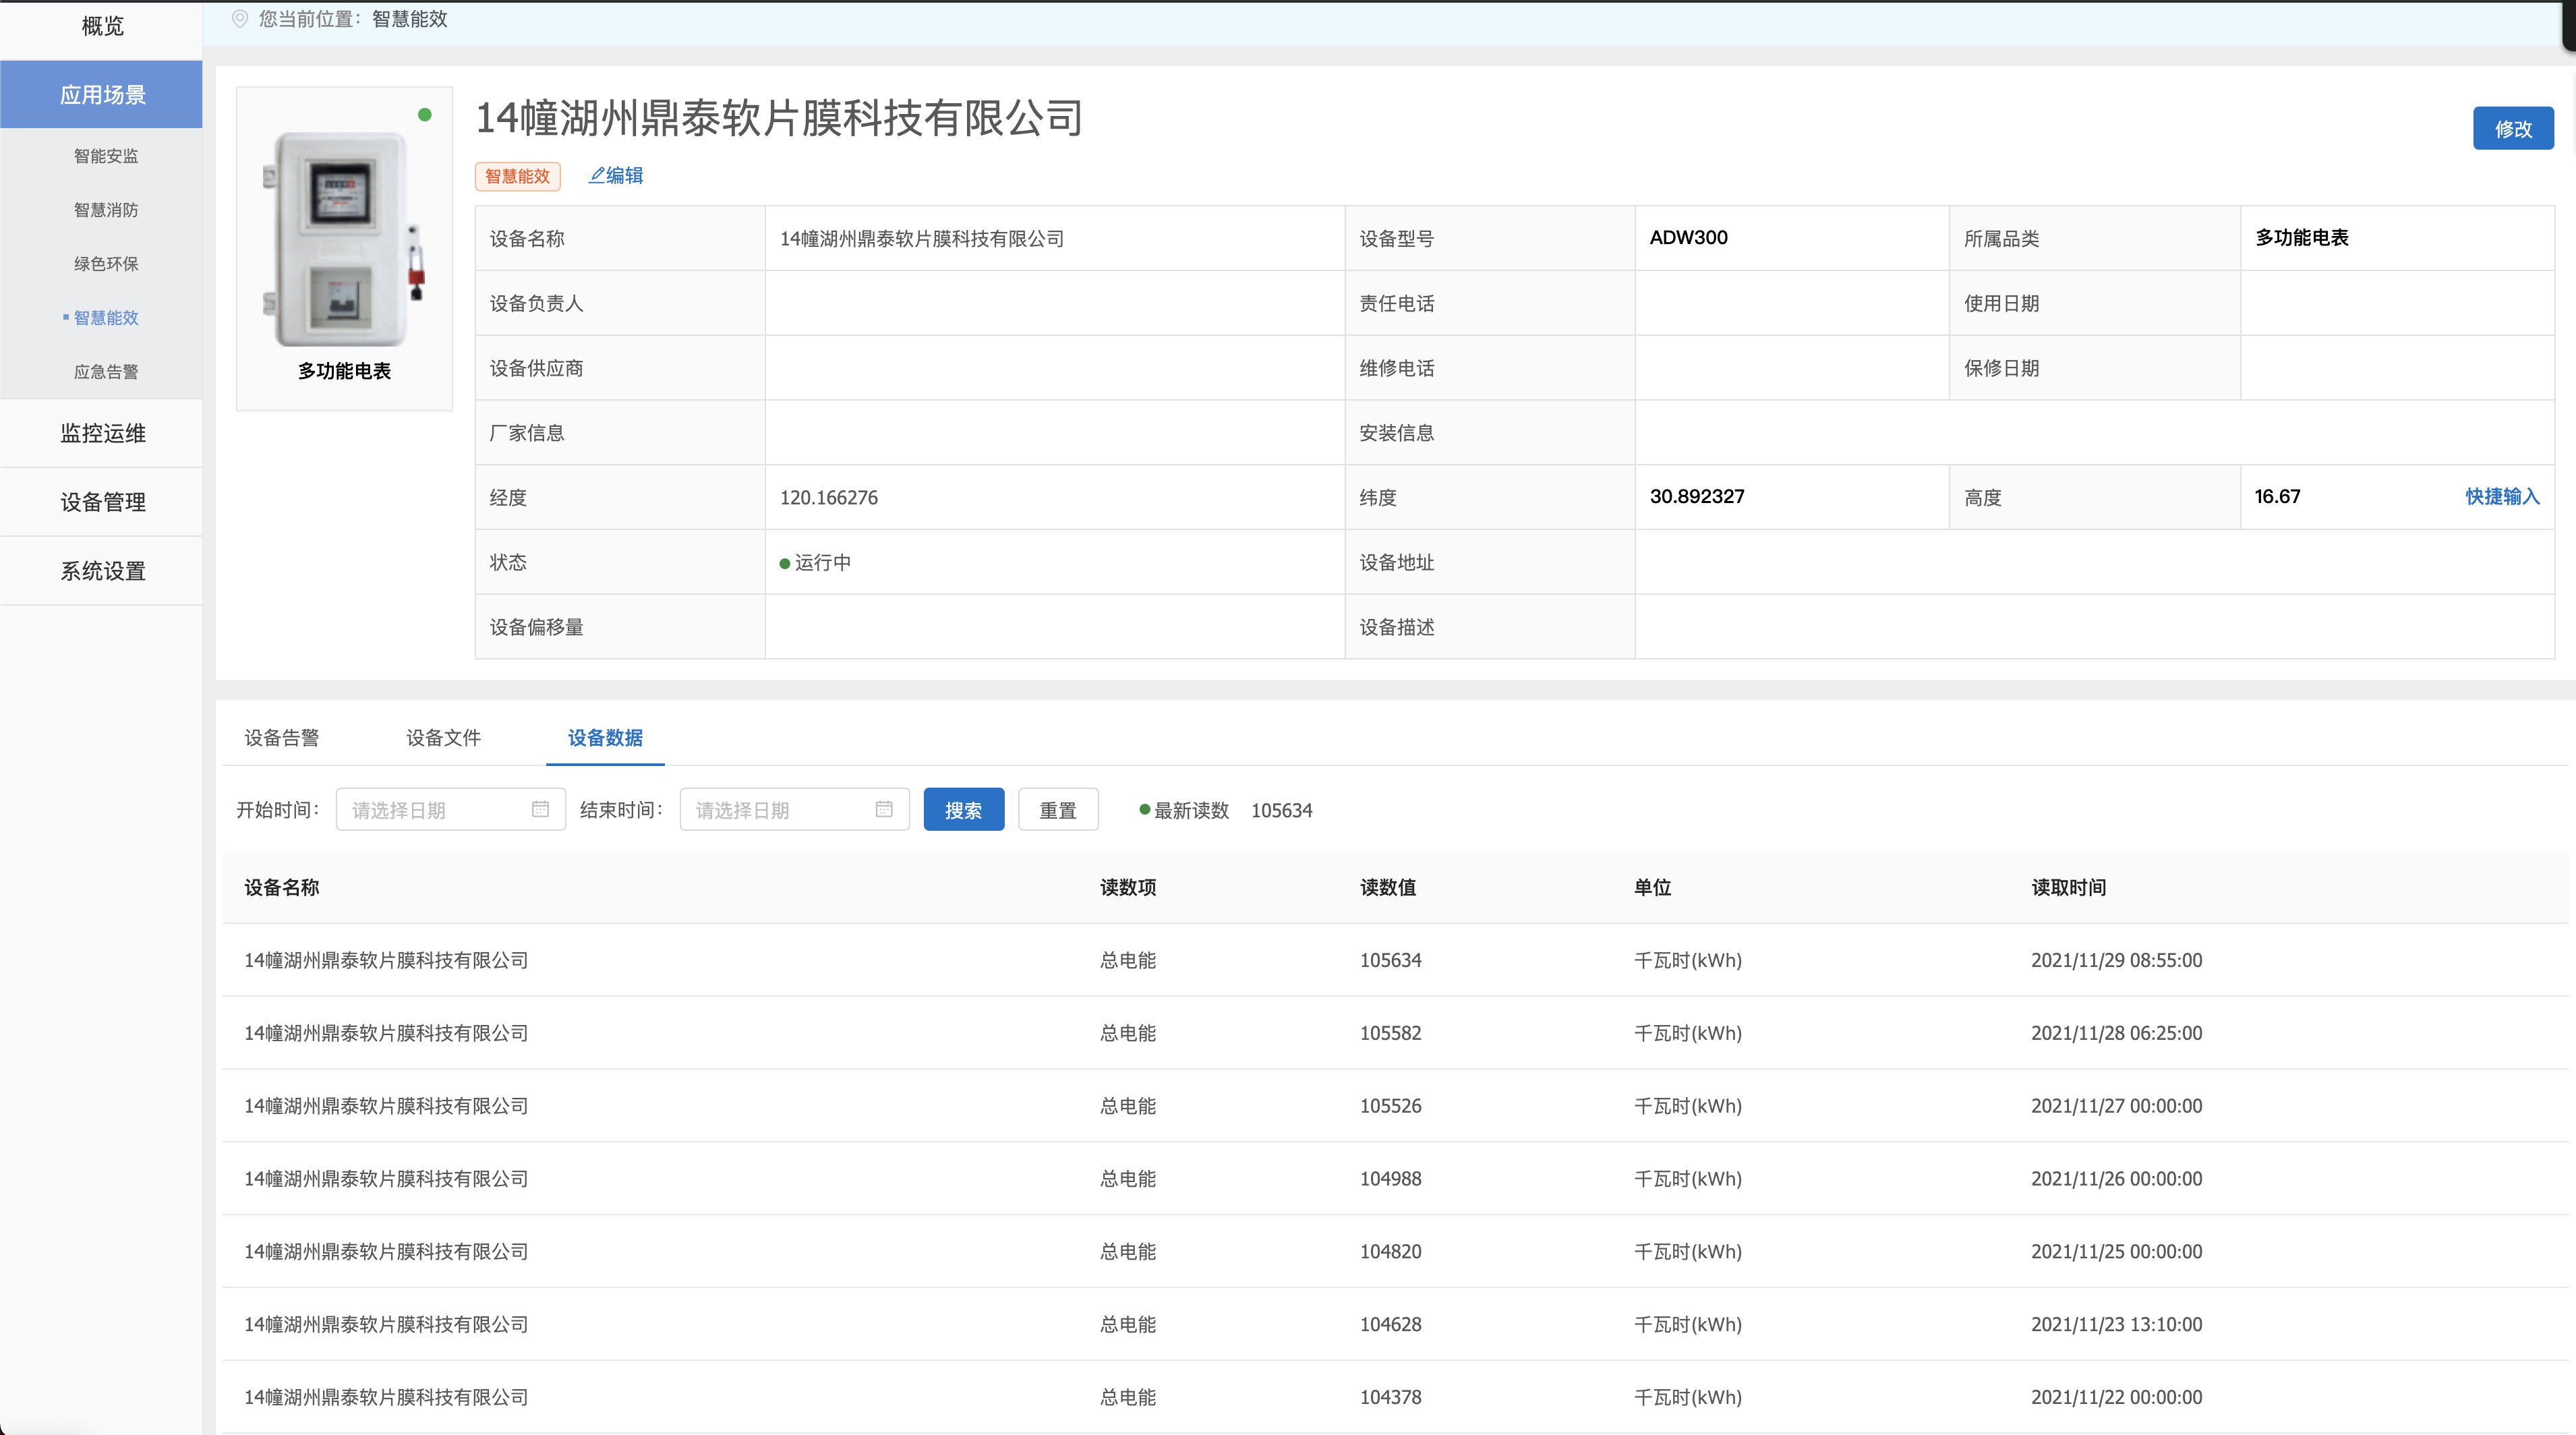
Task: Click the 快捷输入 link in height row
Action: 2502,496
